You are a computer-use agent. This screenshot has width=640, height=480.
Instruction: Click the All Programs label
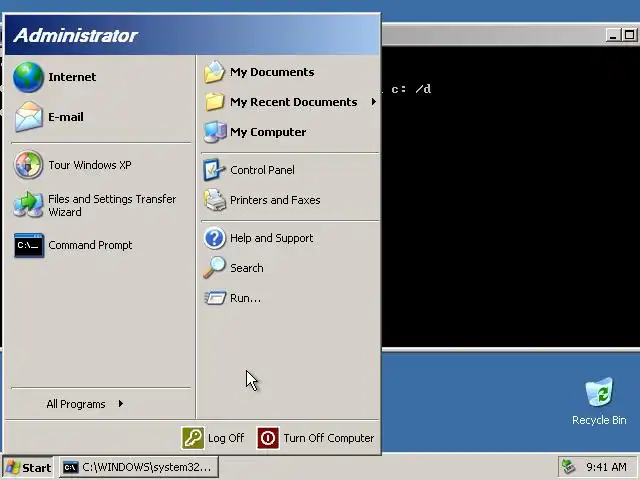coord(76,404)
